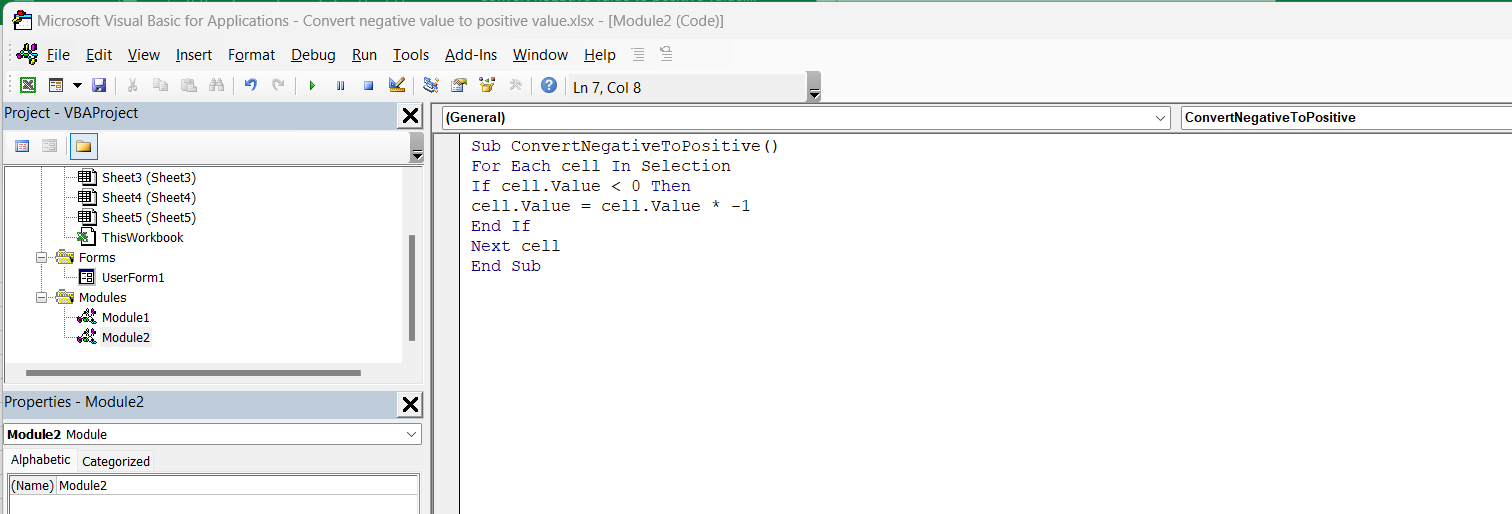Open the Add-Ins menu
Viewport: 1512px width, 514px height.
471,55
